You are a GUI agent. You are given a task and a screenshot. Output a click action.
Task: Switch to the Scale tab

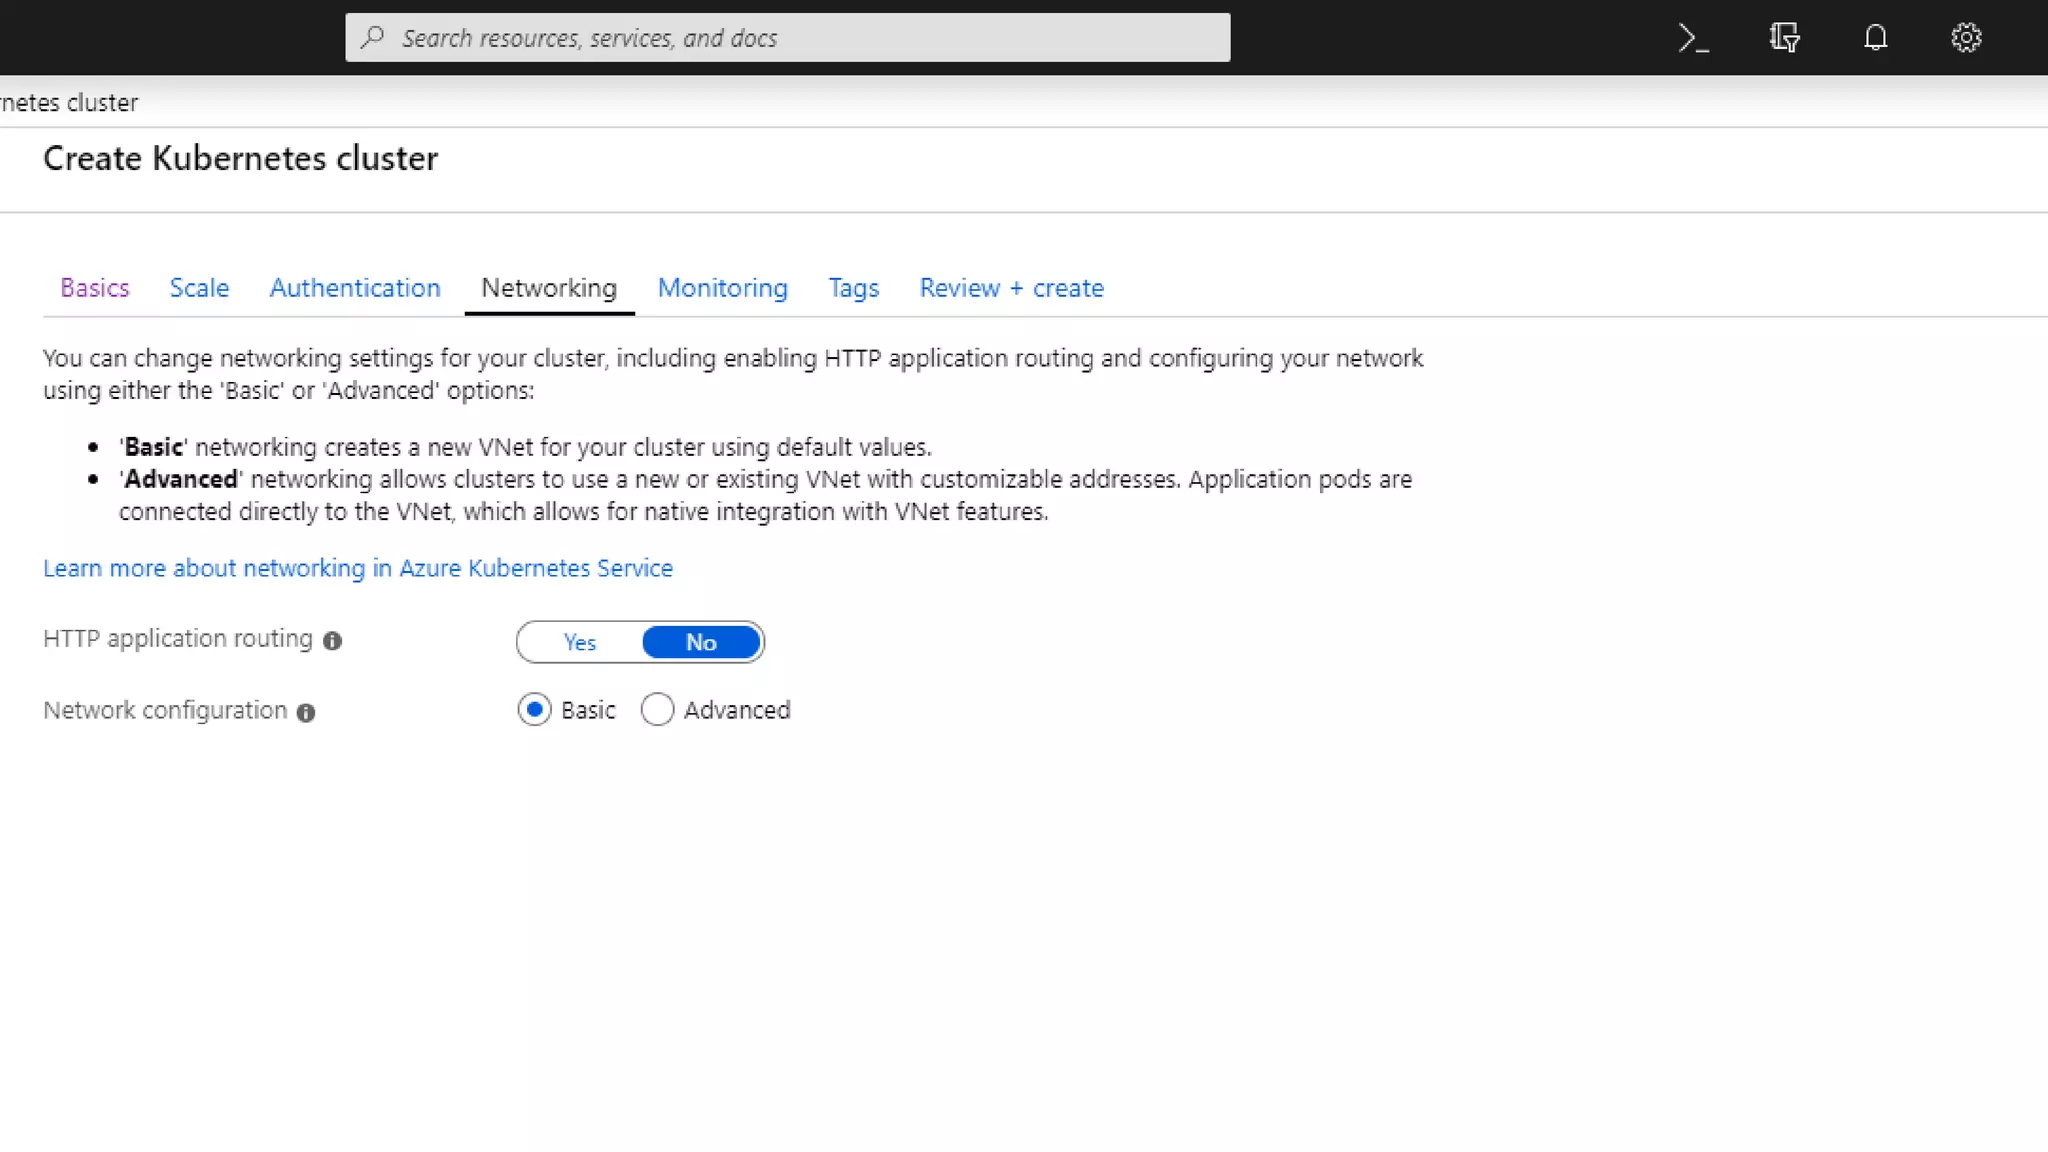(x=199, y=288)
